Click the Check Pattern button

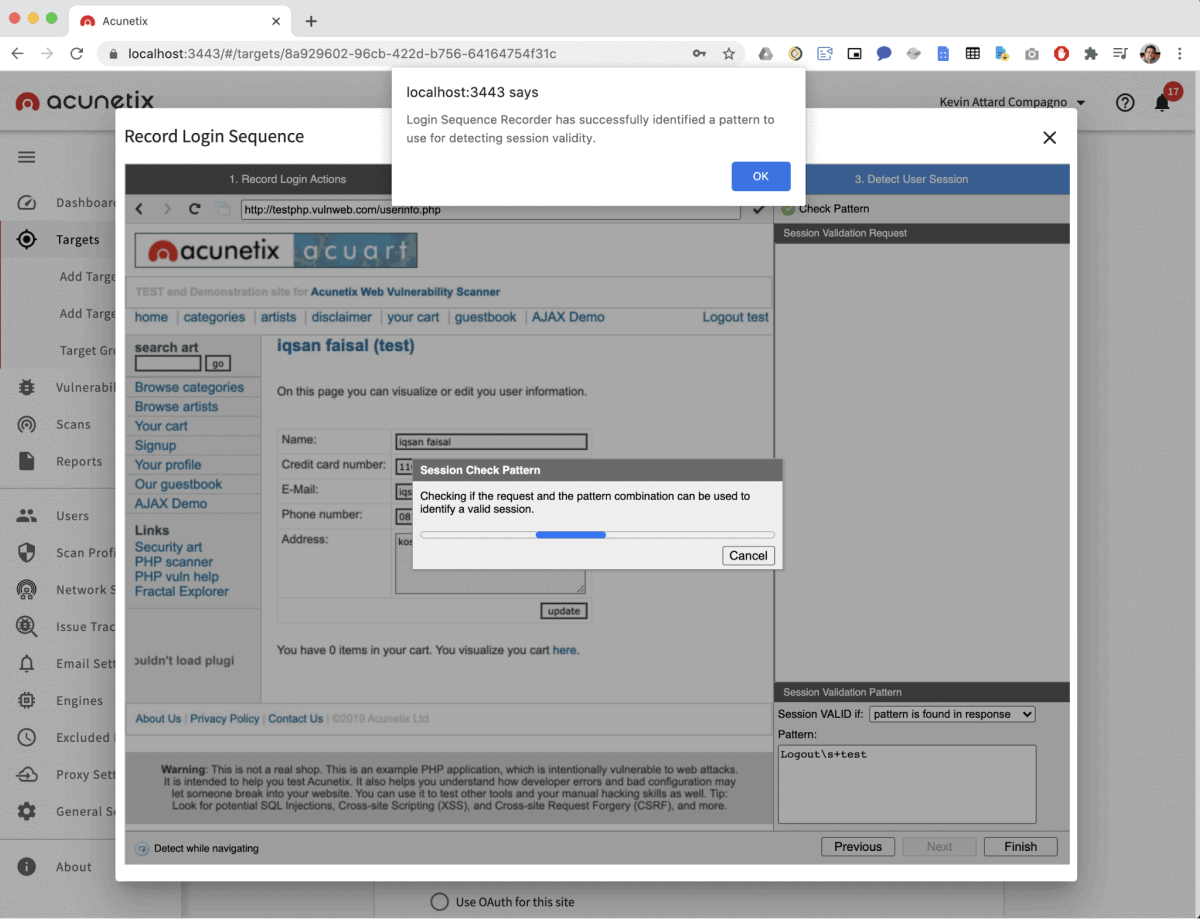826,209
